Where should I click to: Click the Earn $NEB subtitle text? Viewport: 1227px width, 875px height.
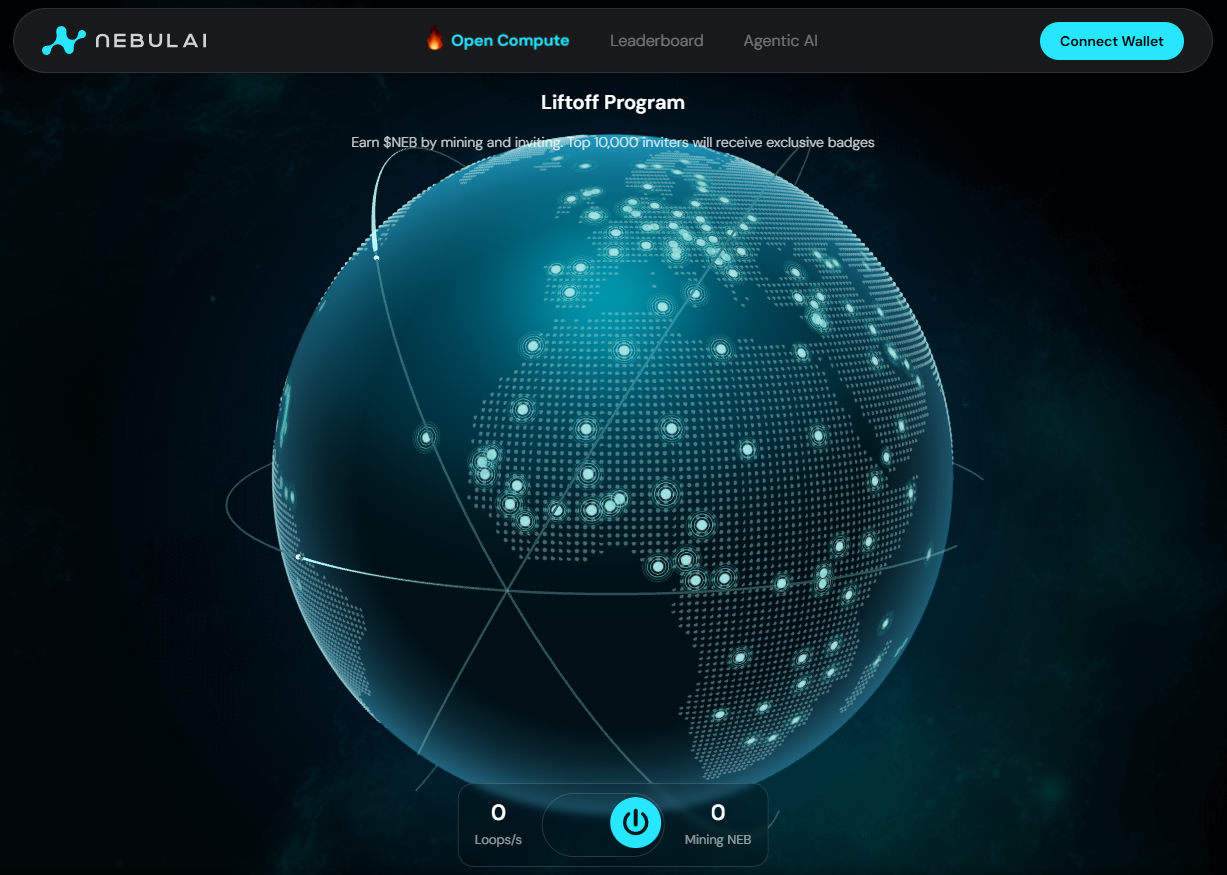pyautogui.click(x=612, y=142)
